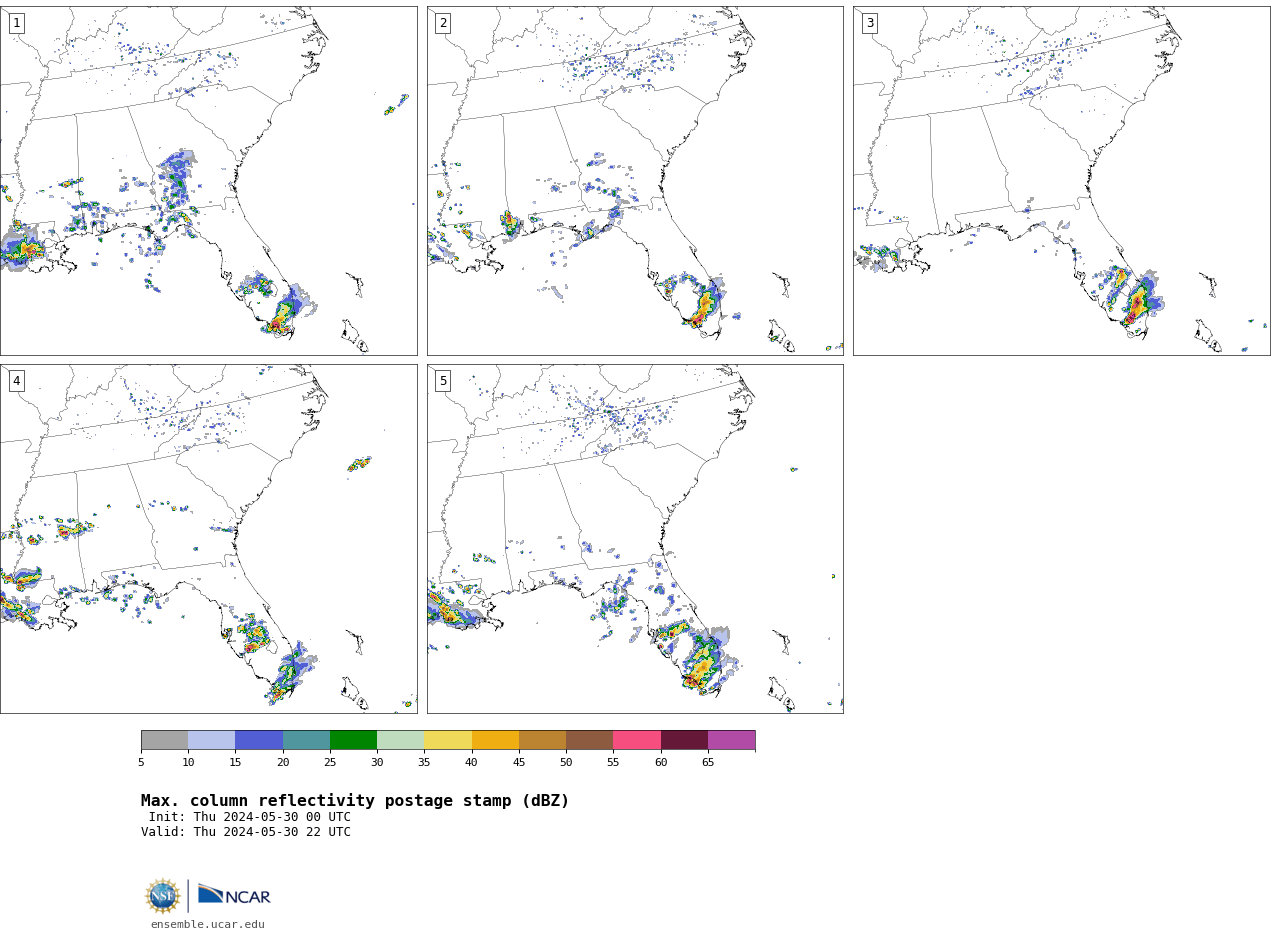This screenshot has width=1280, height=936.
Task: Click the pink 55-60 dBZ swatch
Action: (637, 740)
